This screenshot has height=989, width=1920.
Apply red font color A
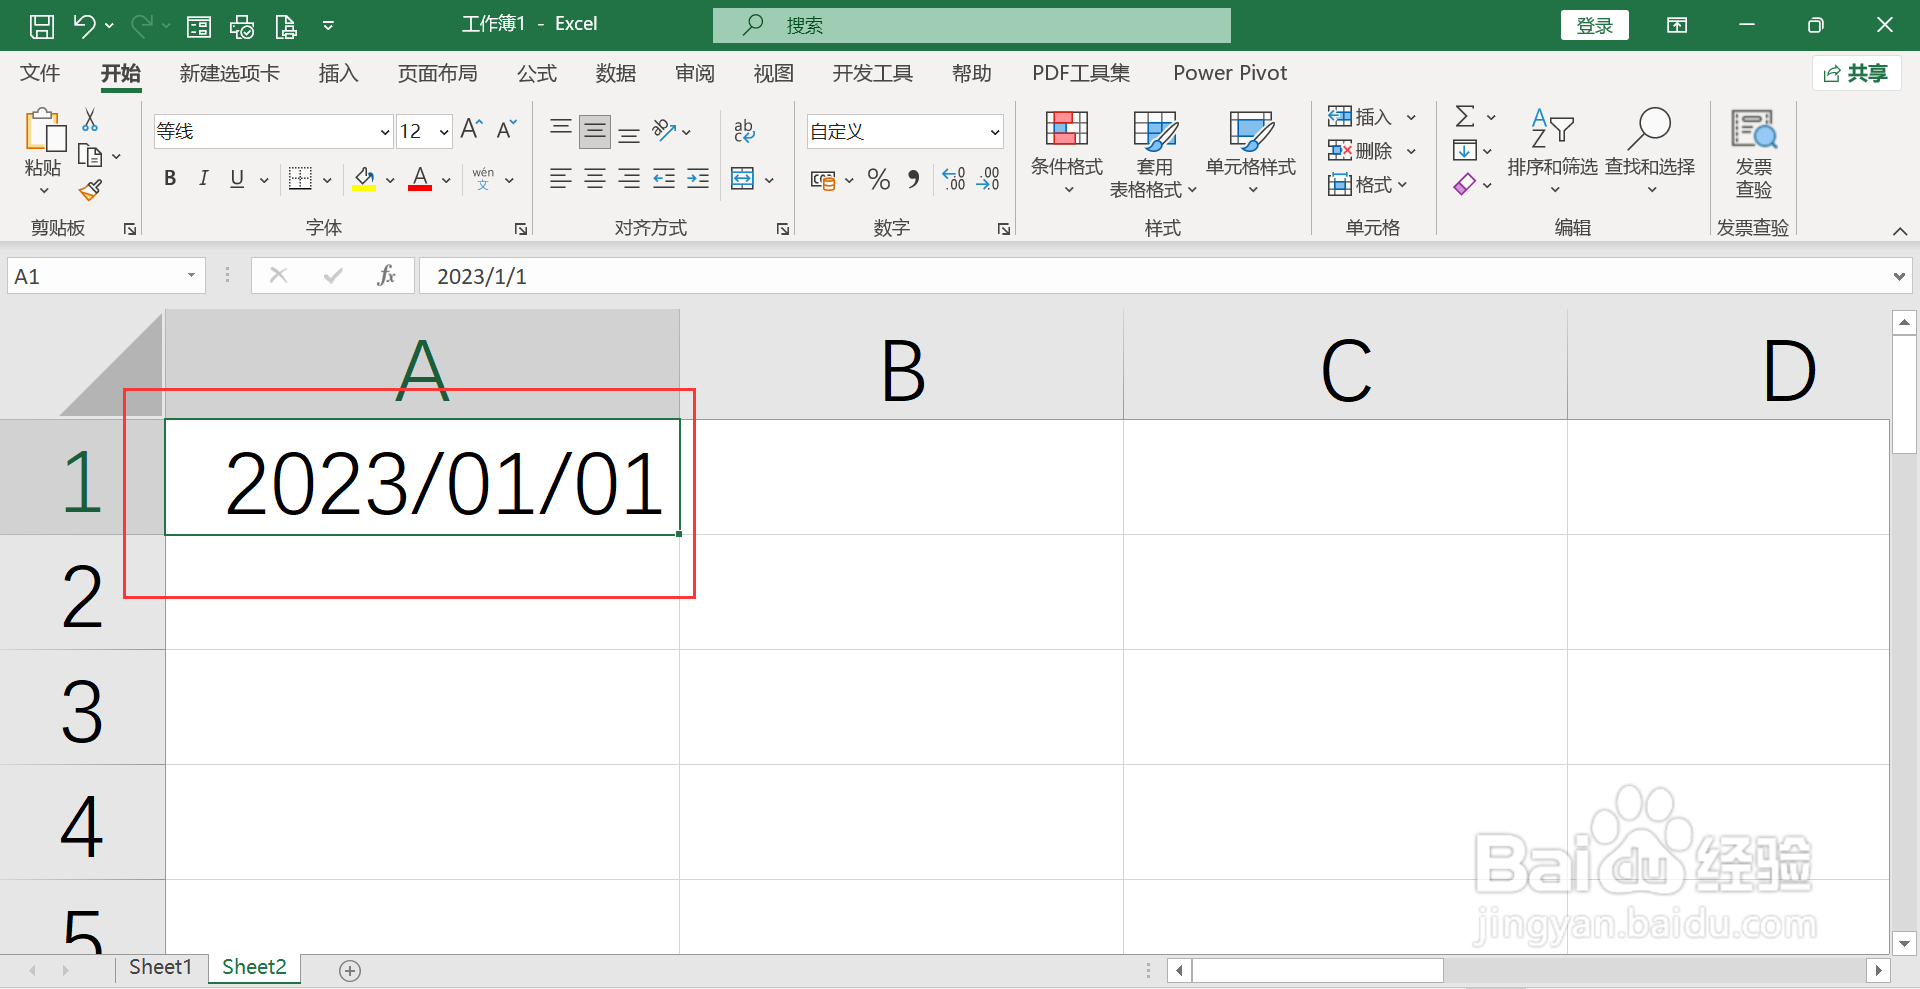pyautogui.click(x=420, y=179)
